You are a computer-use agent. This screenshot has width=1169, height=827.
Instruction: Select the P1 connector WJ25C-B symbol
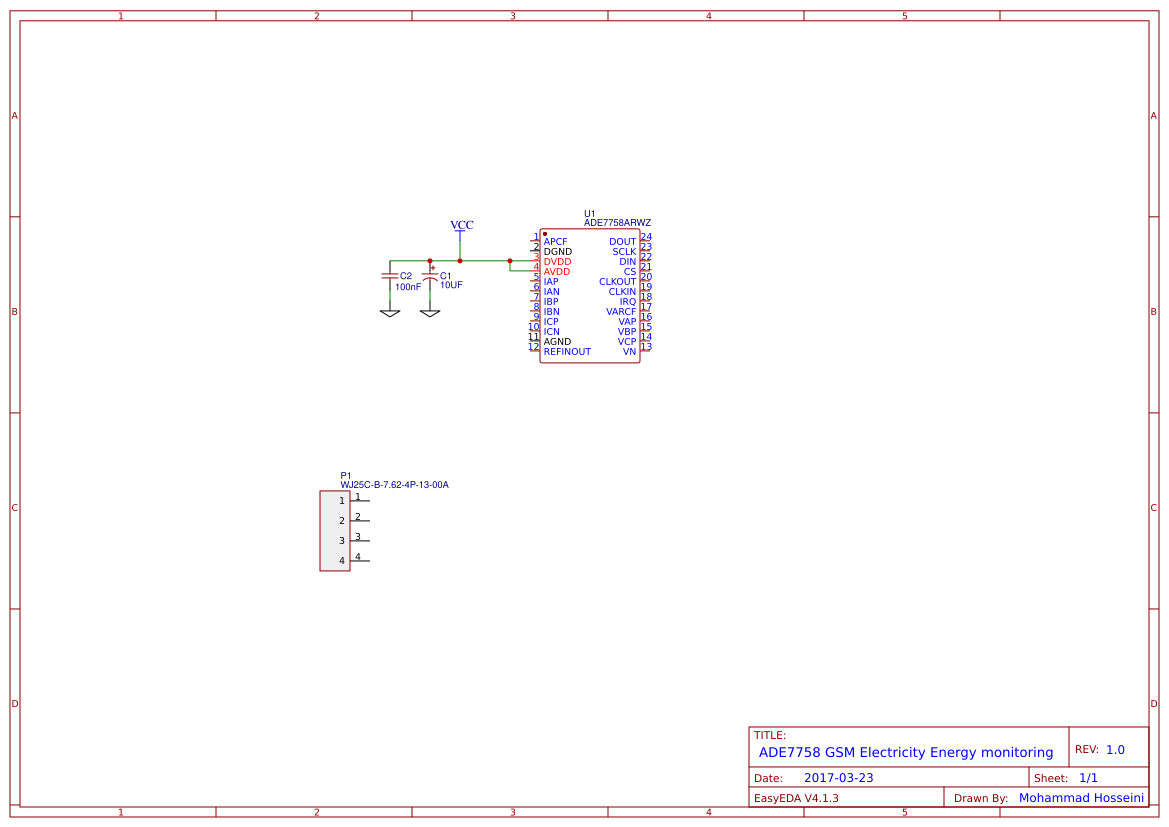click(x=336, y=528)
